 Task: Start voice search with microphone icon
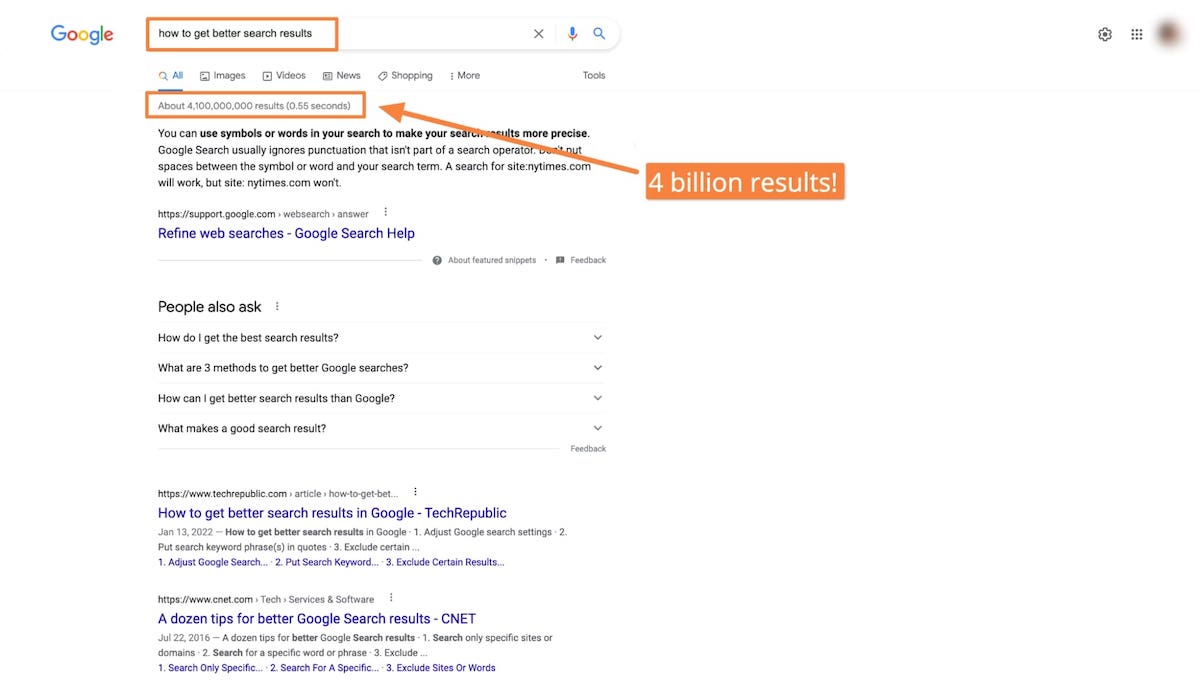click(572, 34)
